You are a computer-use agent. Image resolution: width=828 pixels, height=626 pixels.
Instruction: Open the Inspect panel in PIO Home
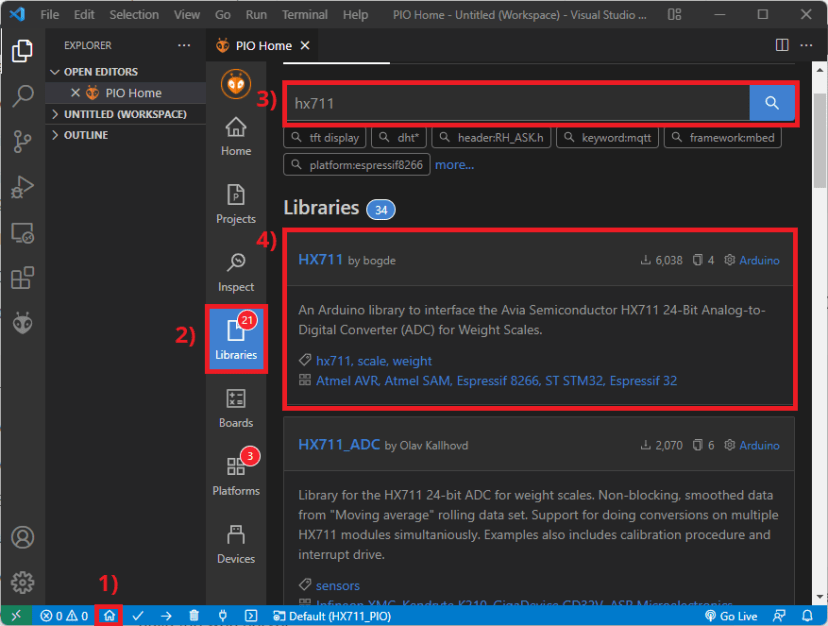click(236, 271)
